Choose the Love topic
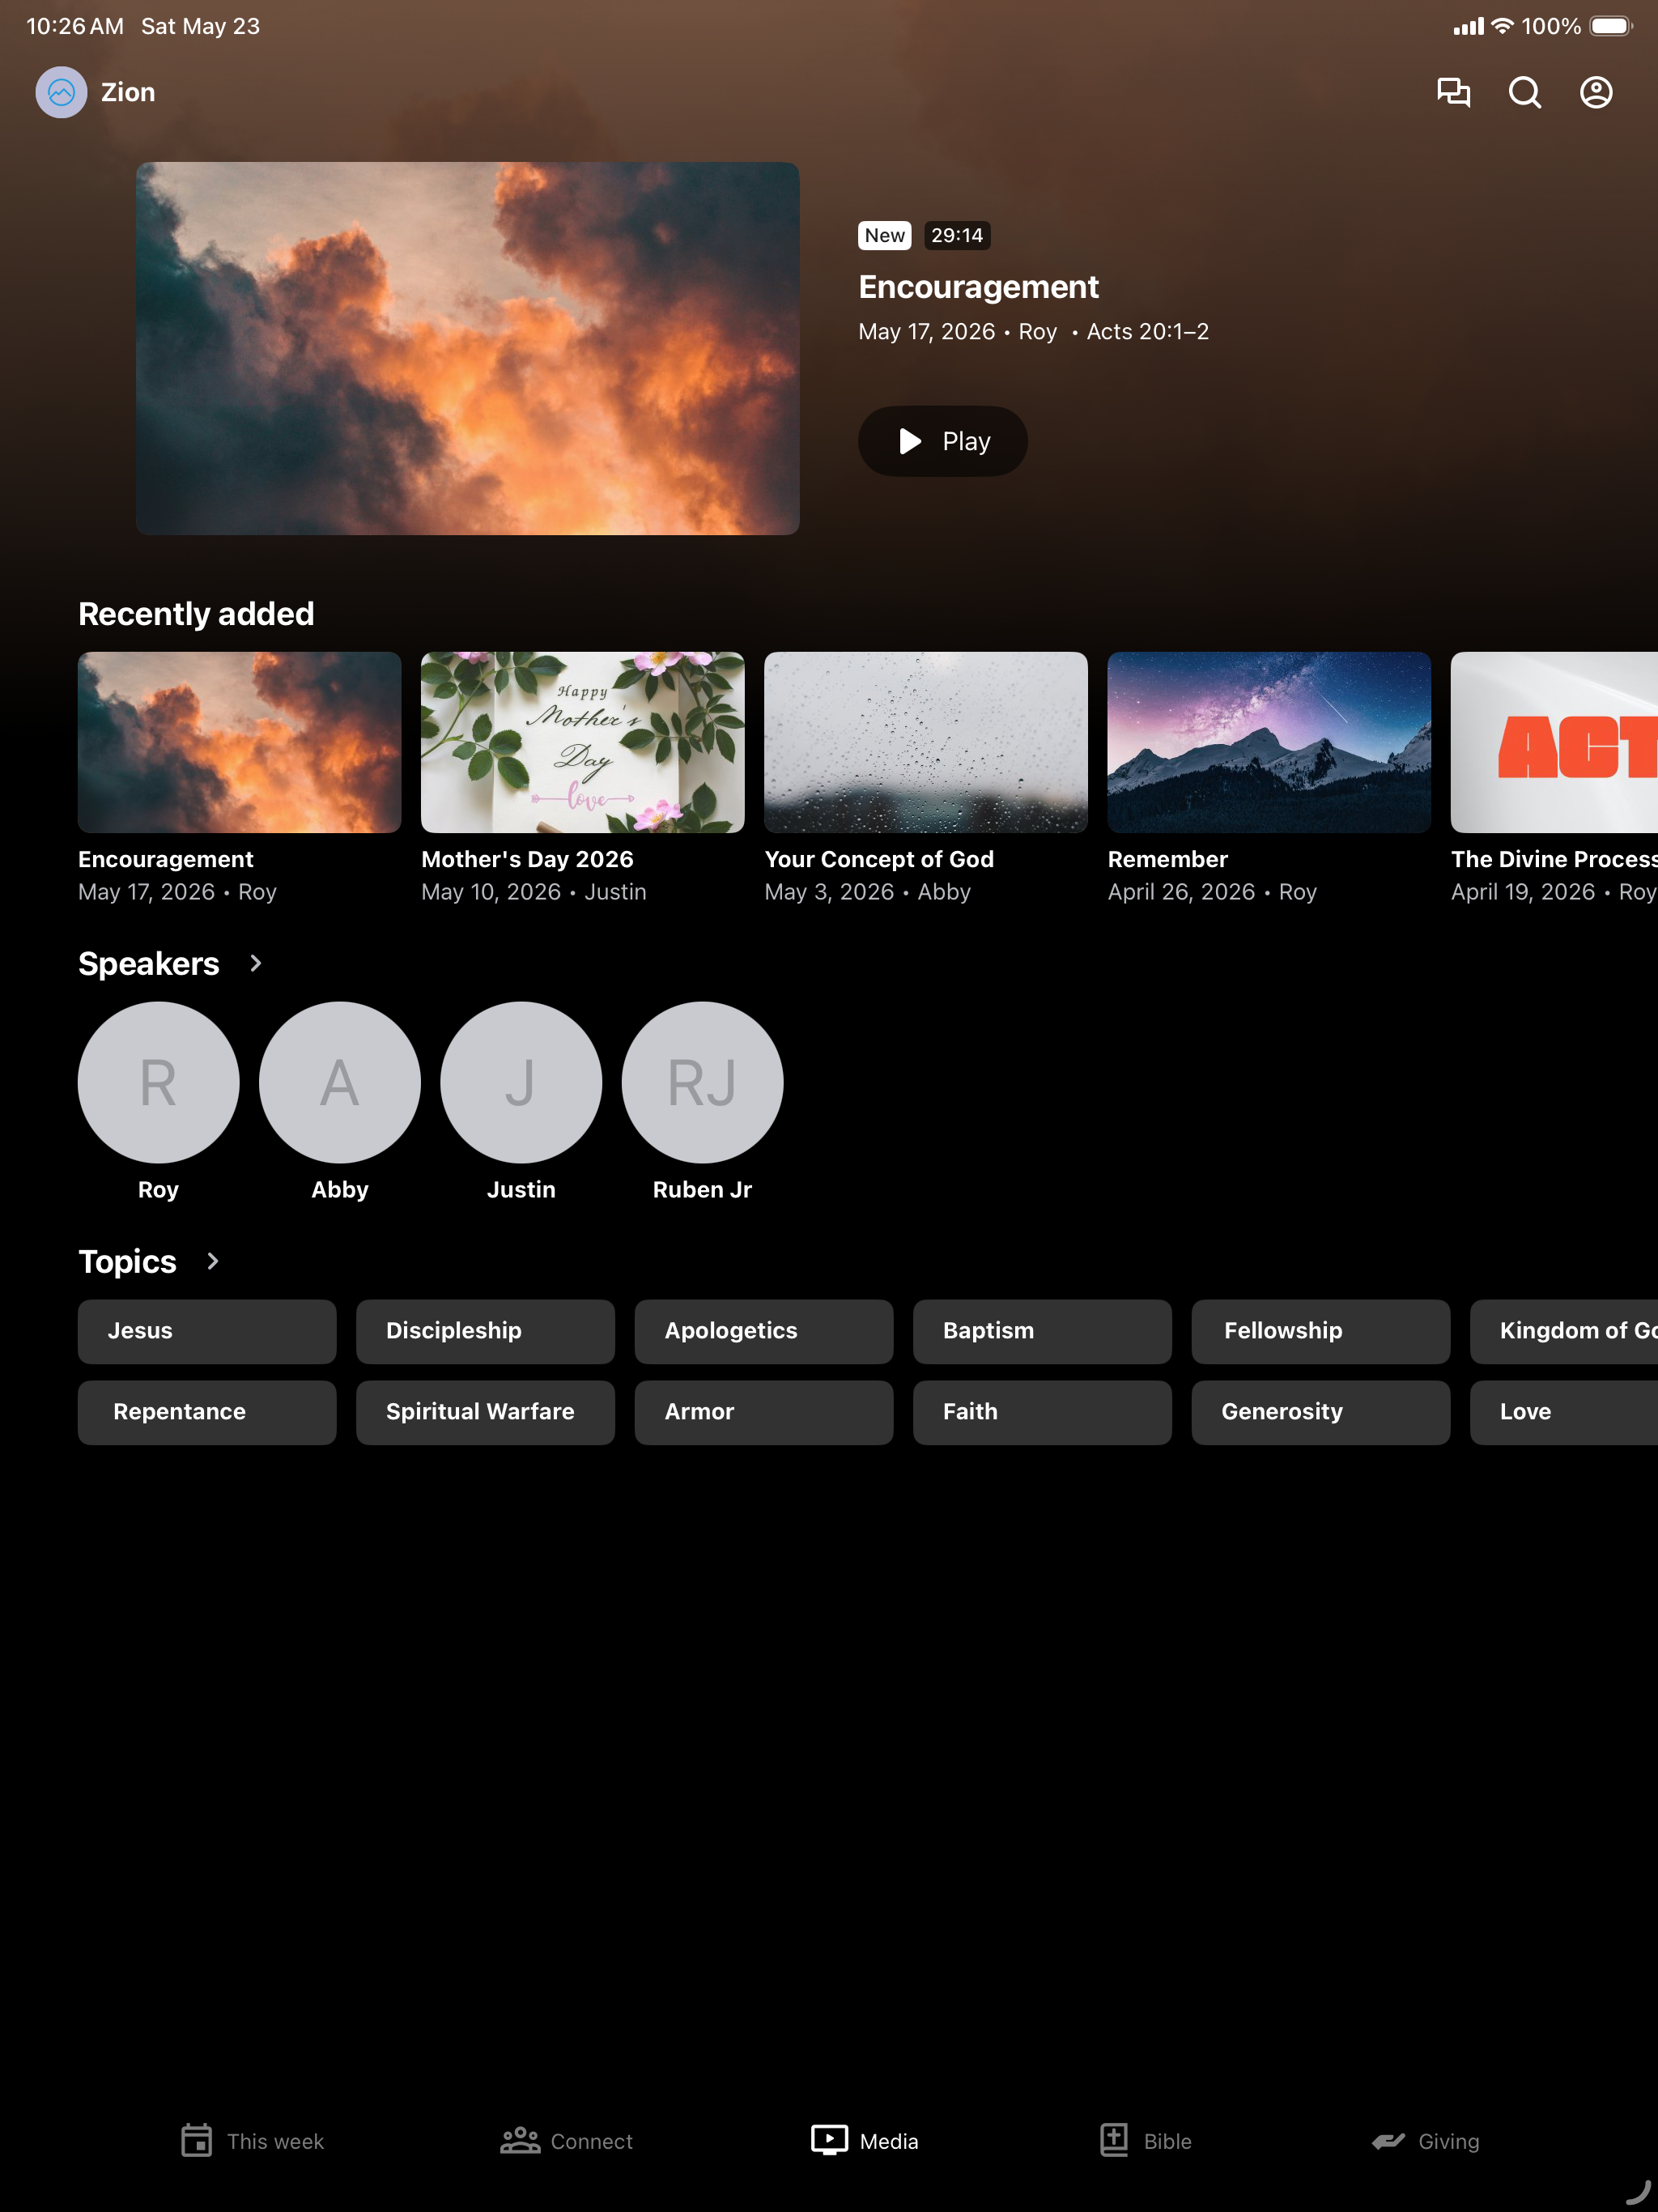The image size is (1658, 2212). [x=1564, y=1412]
